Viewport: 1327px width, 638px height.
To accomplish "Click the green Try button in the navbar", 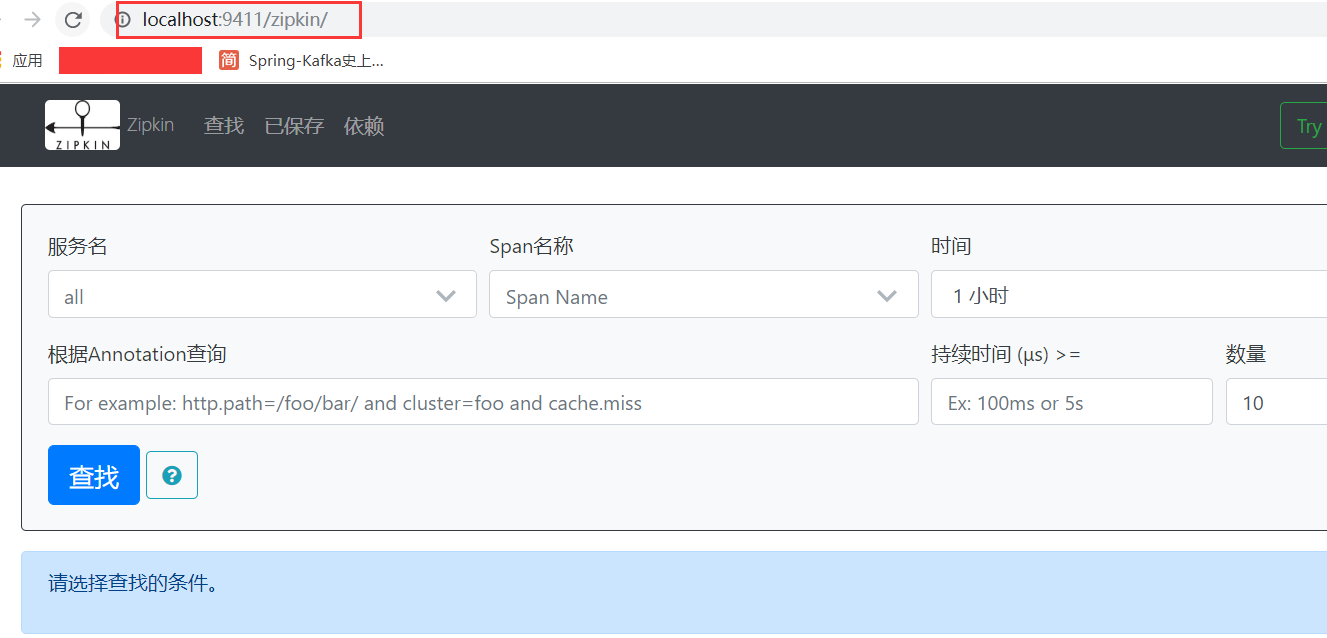I will click(x=1304, y=126).
